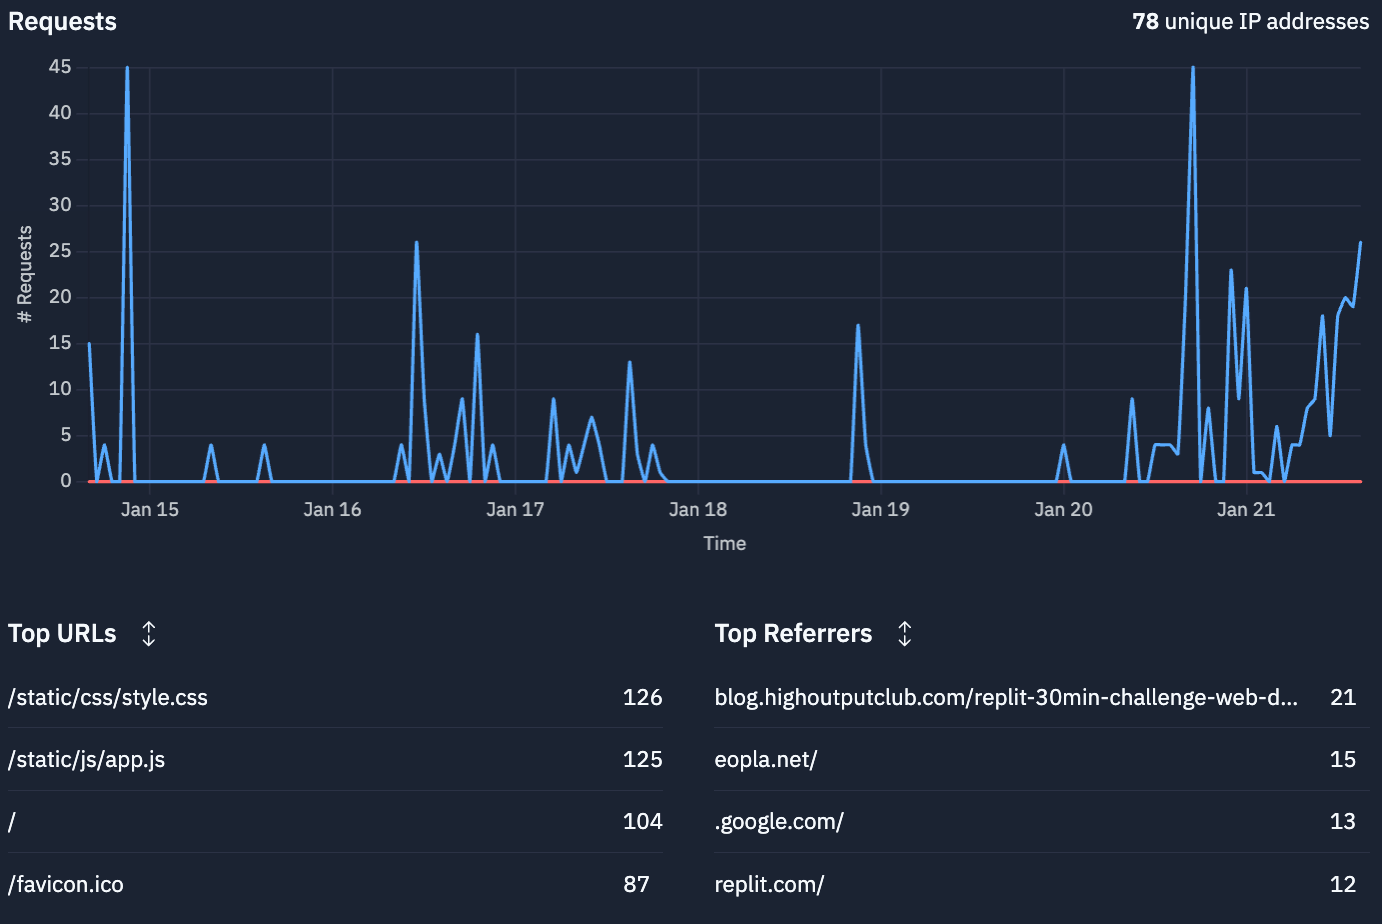Click the 78 unique IP addresses label
1382x924 pixels.
point(1250,21)
